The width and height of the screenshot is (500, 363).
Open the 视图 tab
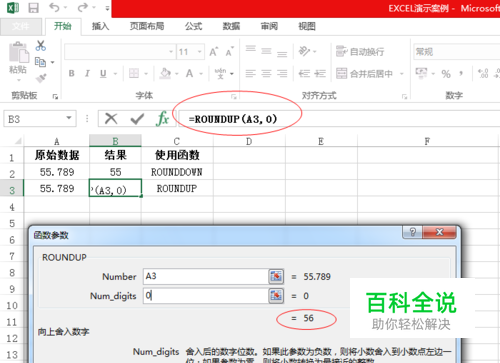(307, 26)
